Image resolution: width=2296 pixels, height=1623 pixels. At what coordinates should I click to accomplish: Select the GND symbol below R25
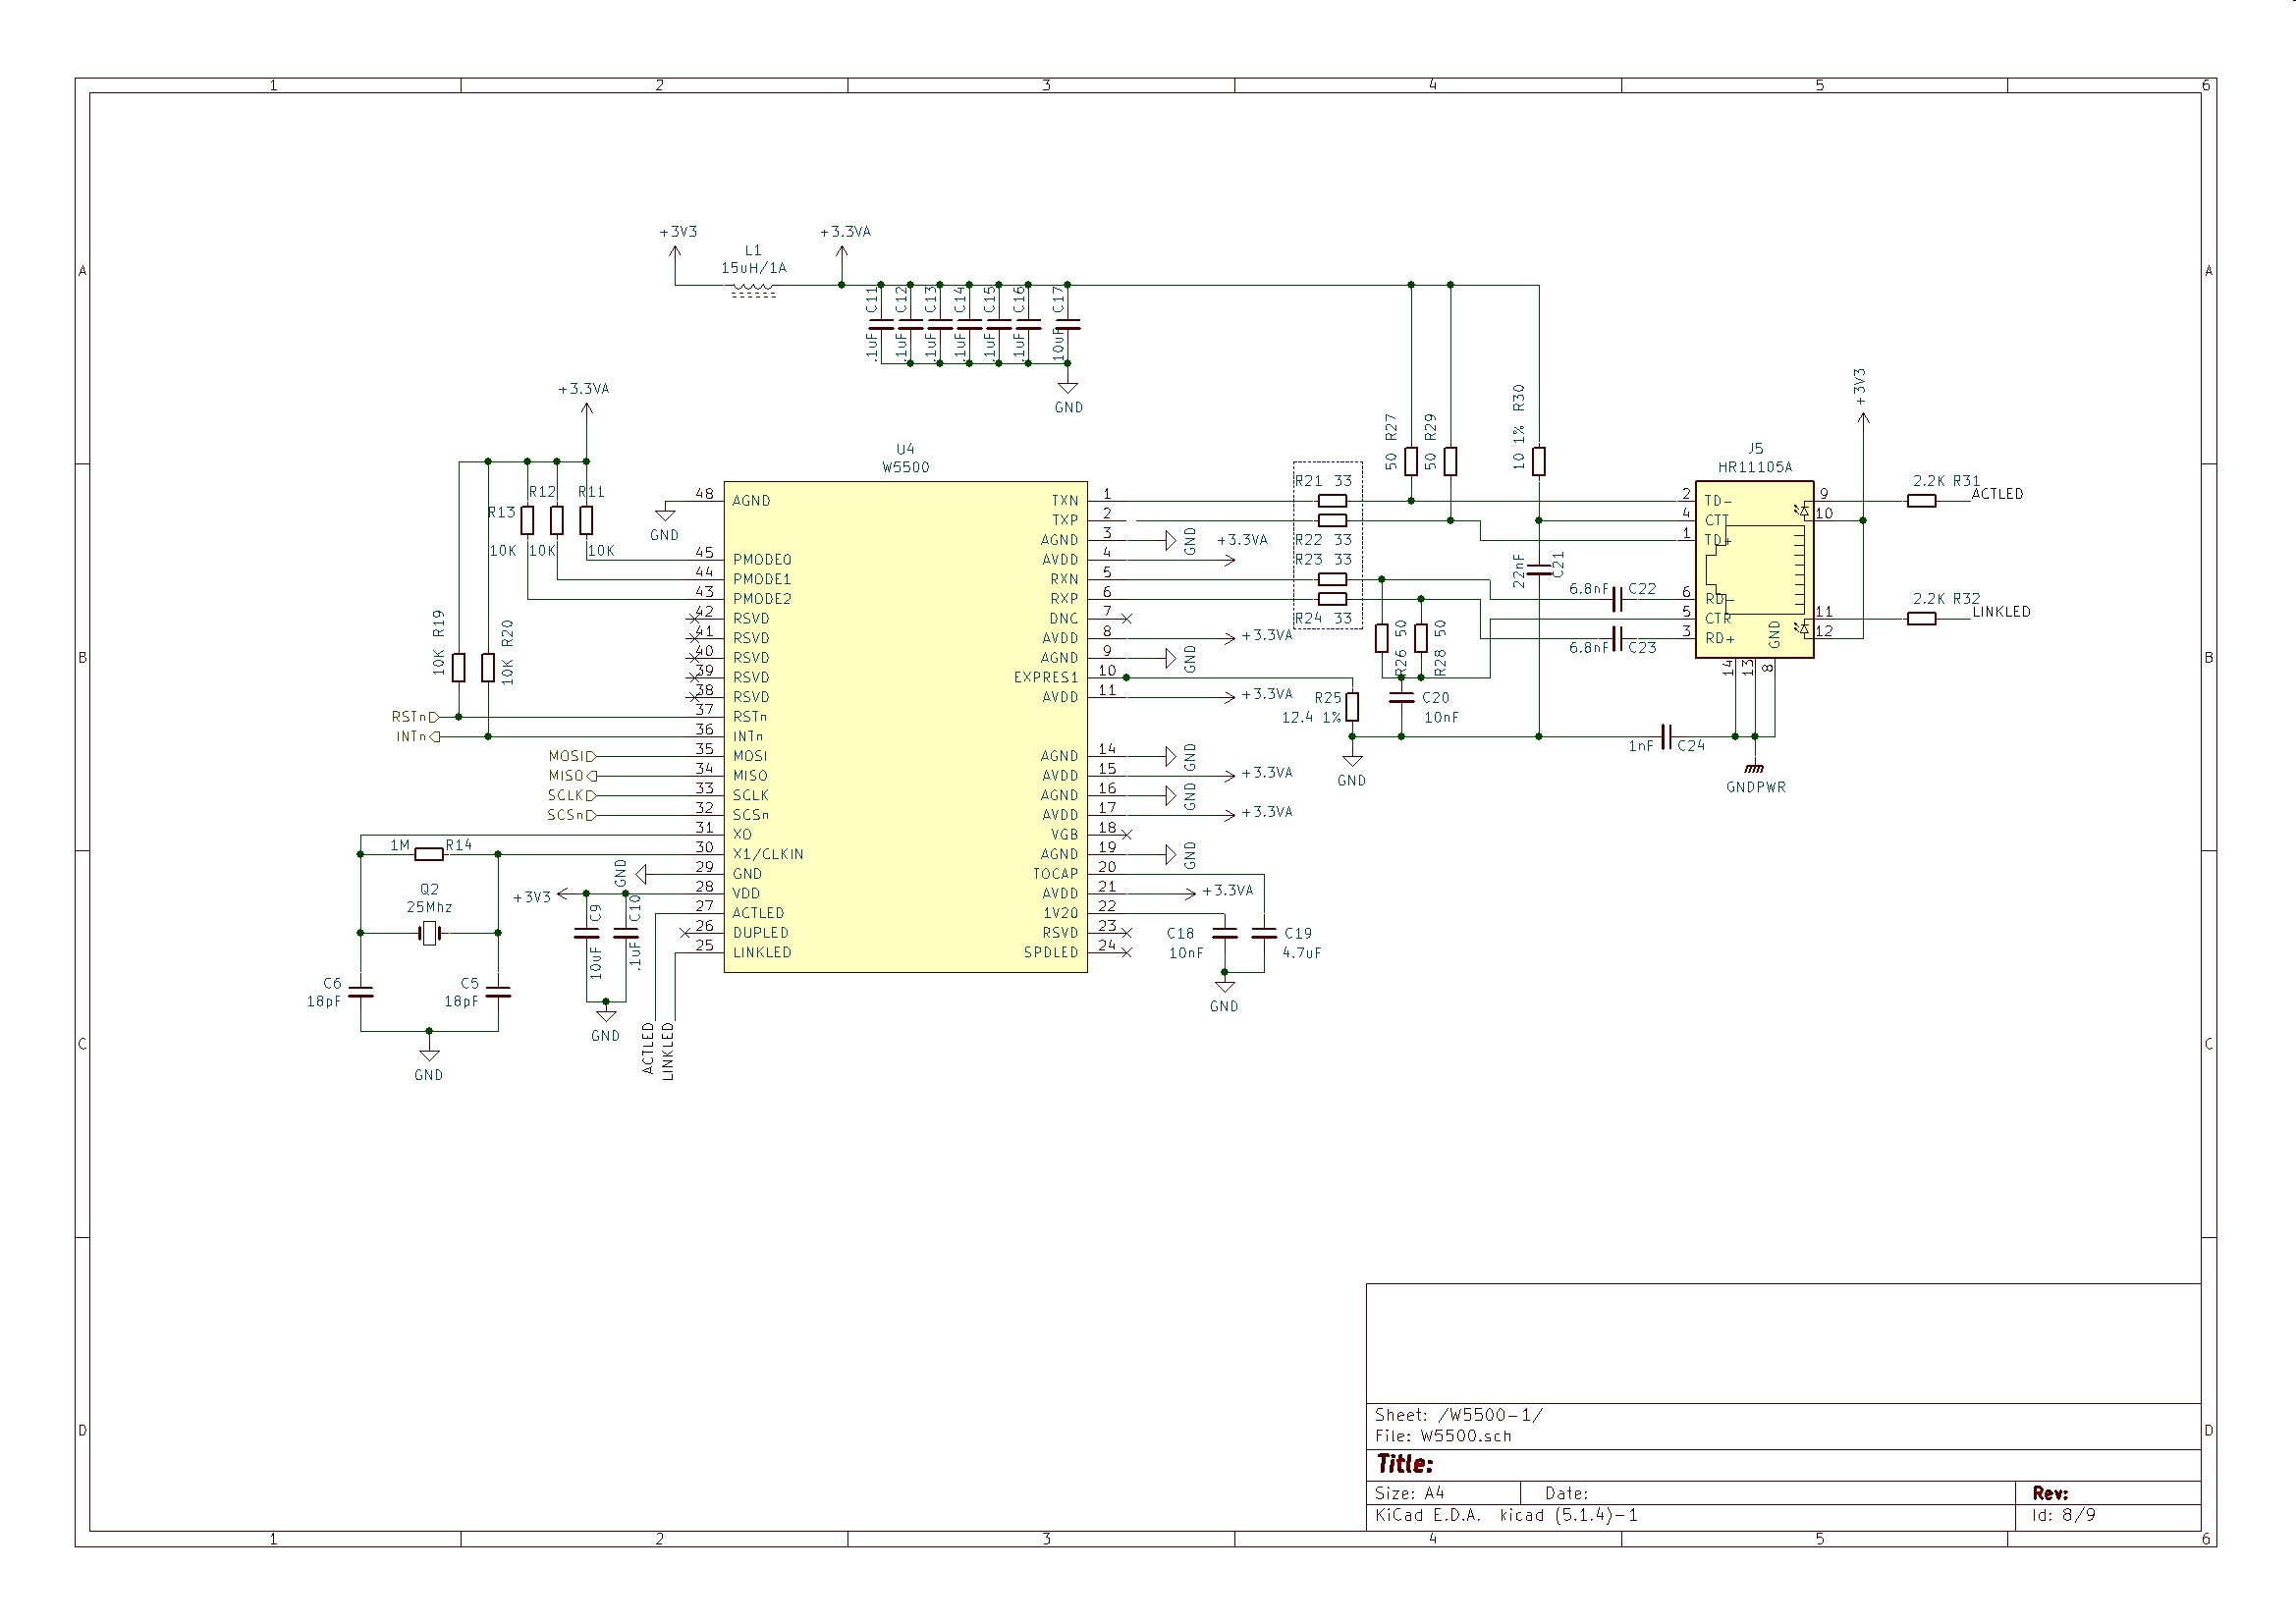point(1352,762)
